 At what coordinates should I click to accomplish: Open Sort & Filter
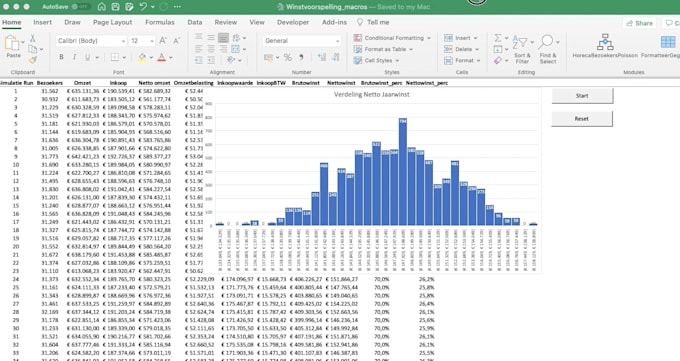coord(522,49)
